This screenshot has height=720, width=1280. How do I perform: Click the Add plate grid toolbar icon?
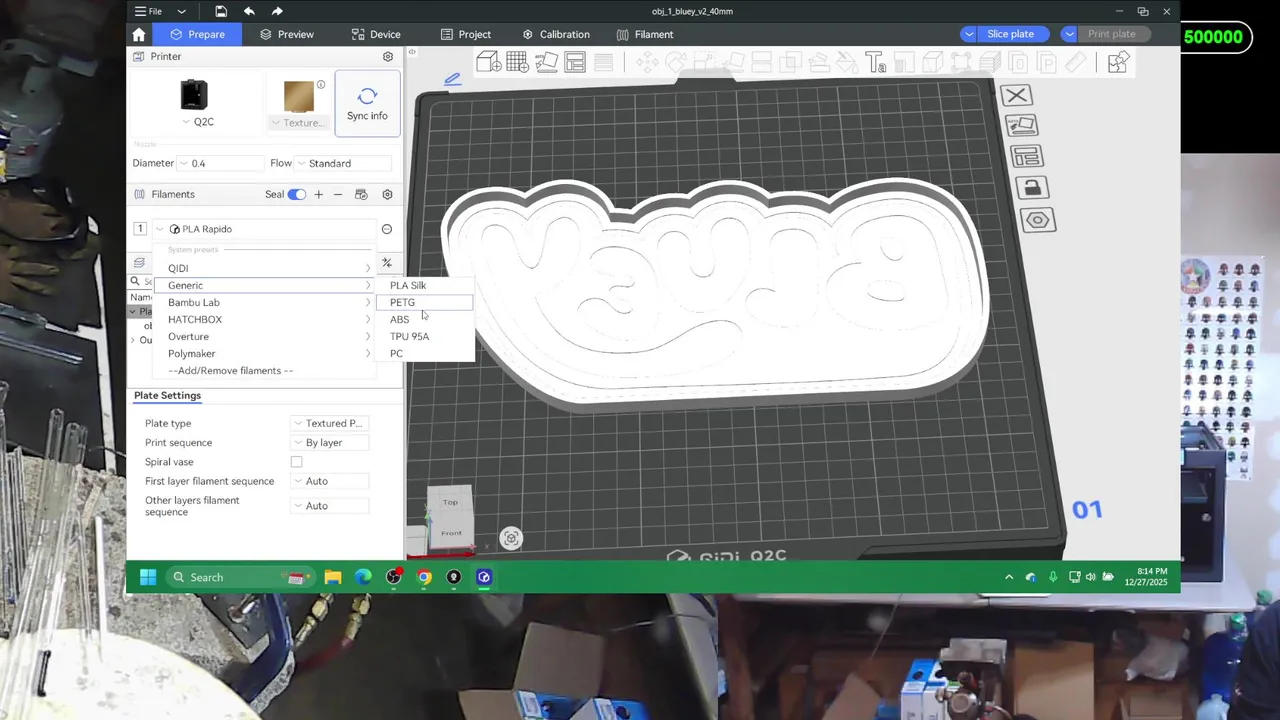[517, 62]
